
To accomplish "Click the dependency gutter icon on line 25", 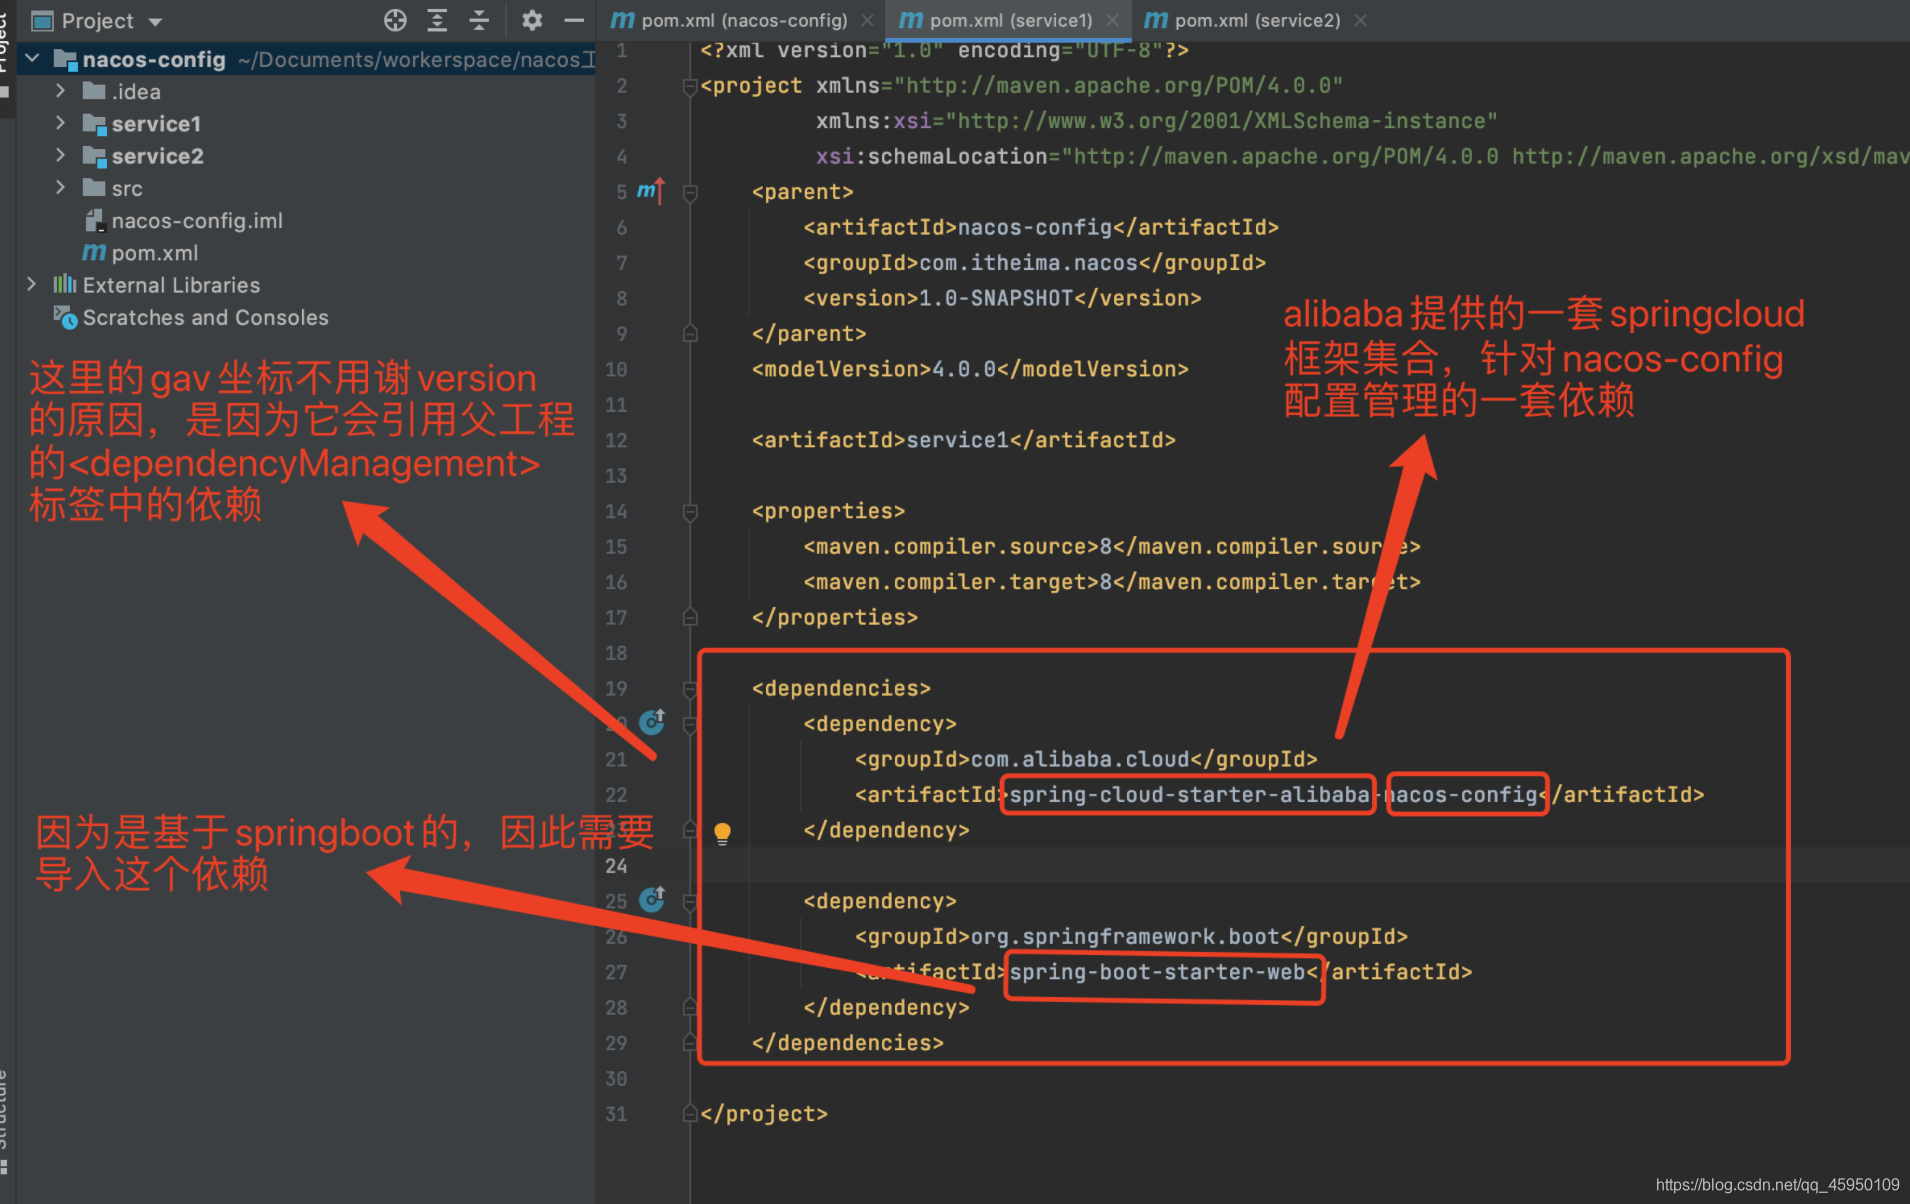I will [x=652, y=899].
